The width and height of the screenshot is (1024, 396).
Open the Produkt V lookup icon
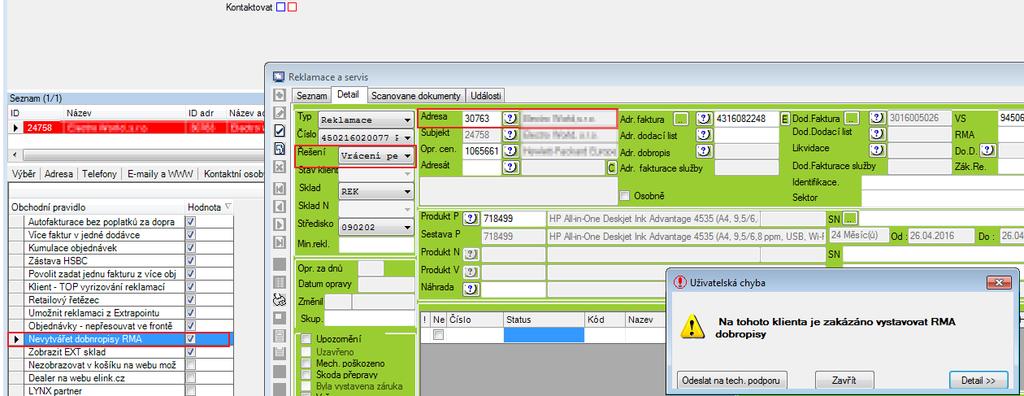point(472,272)
